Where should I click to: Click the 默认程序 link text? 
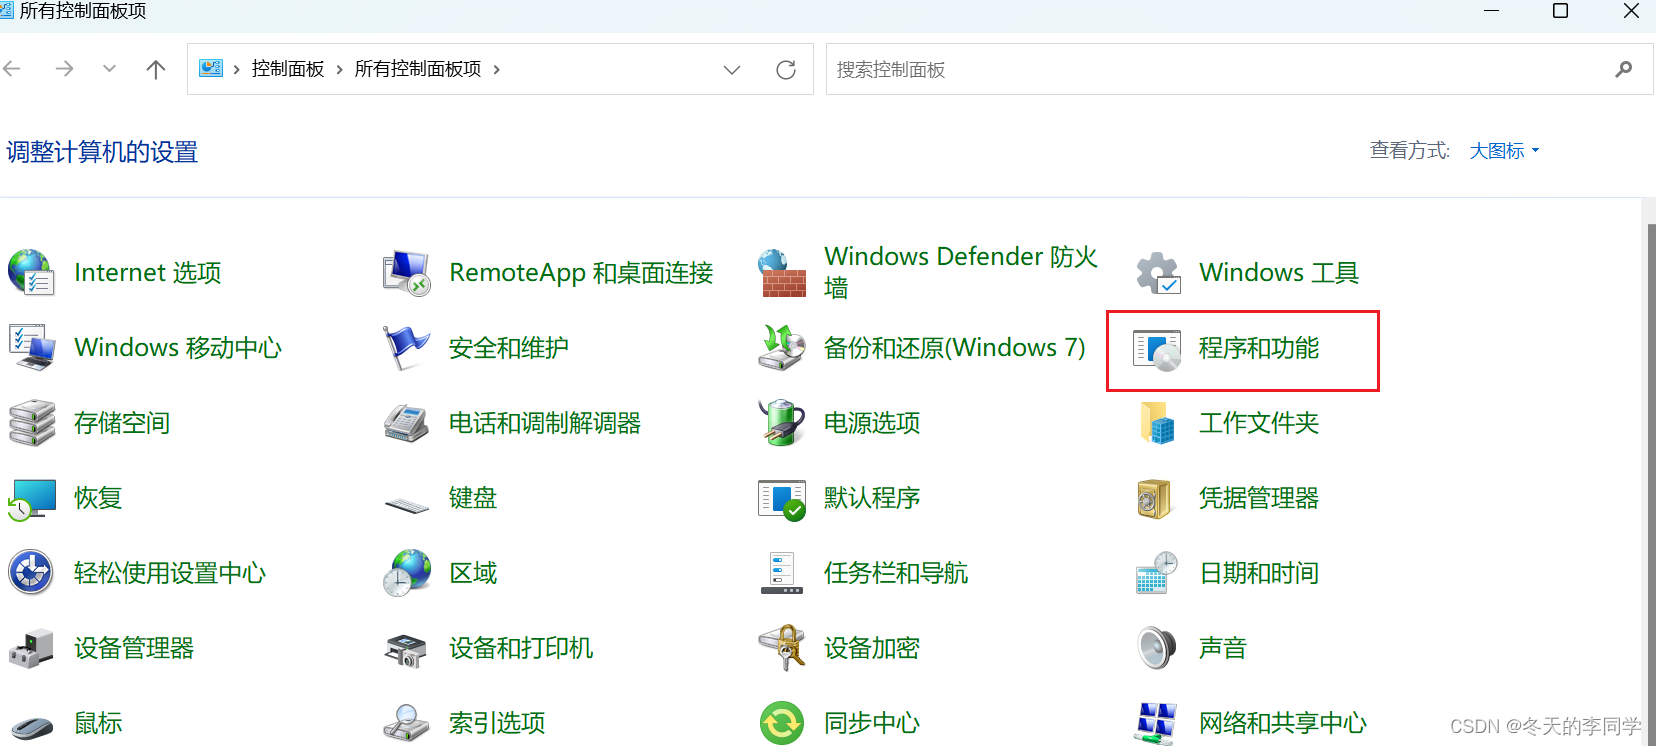coord(872,498)
